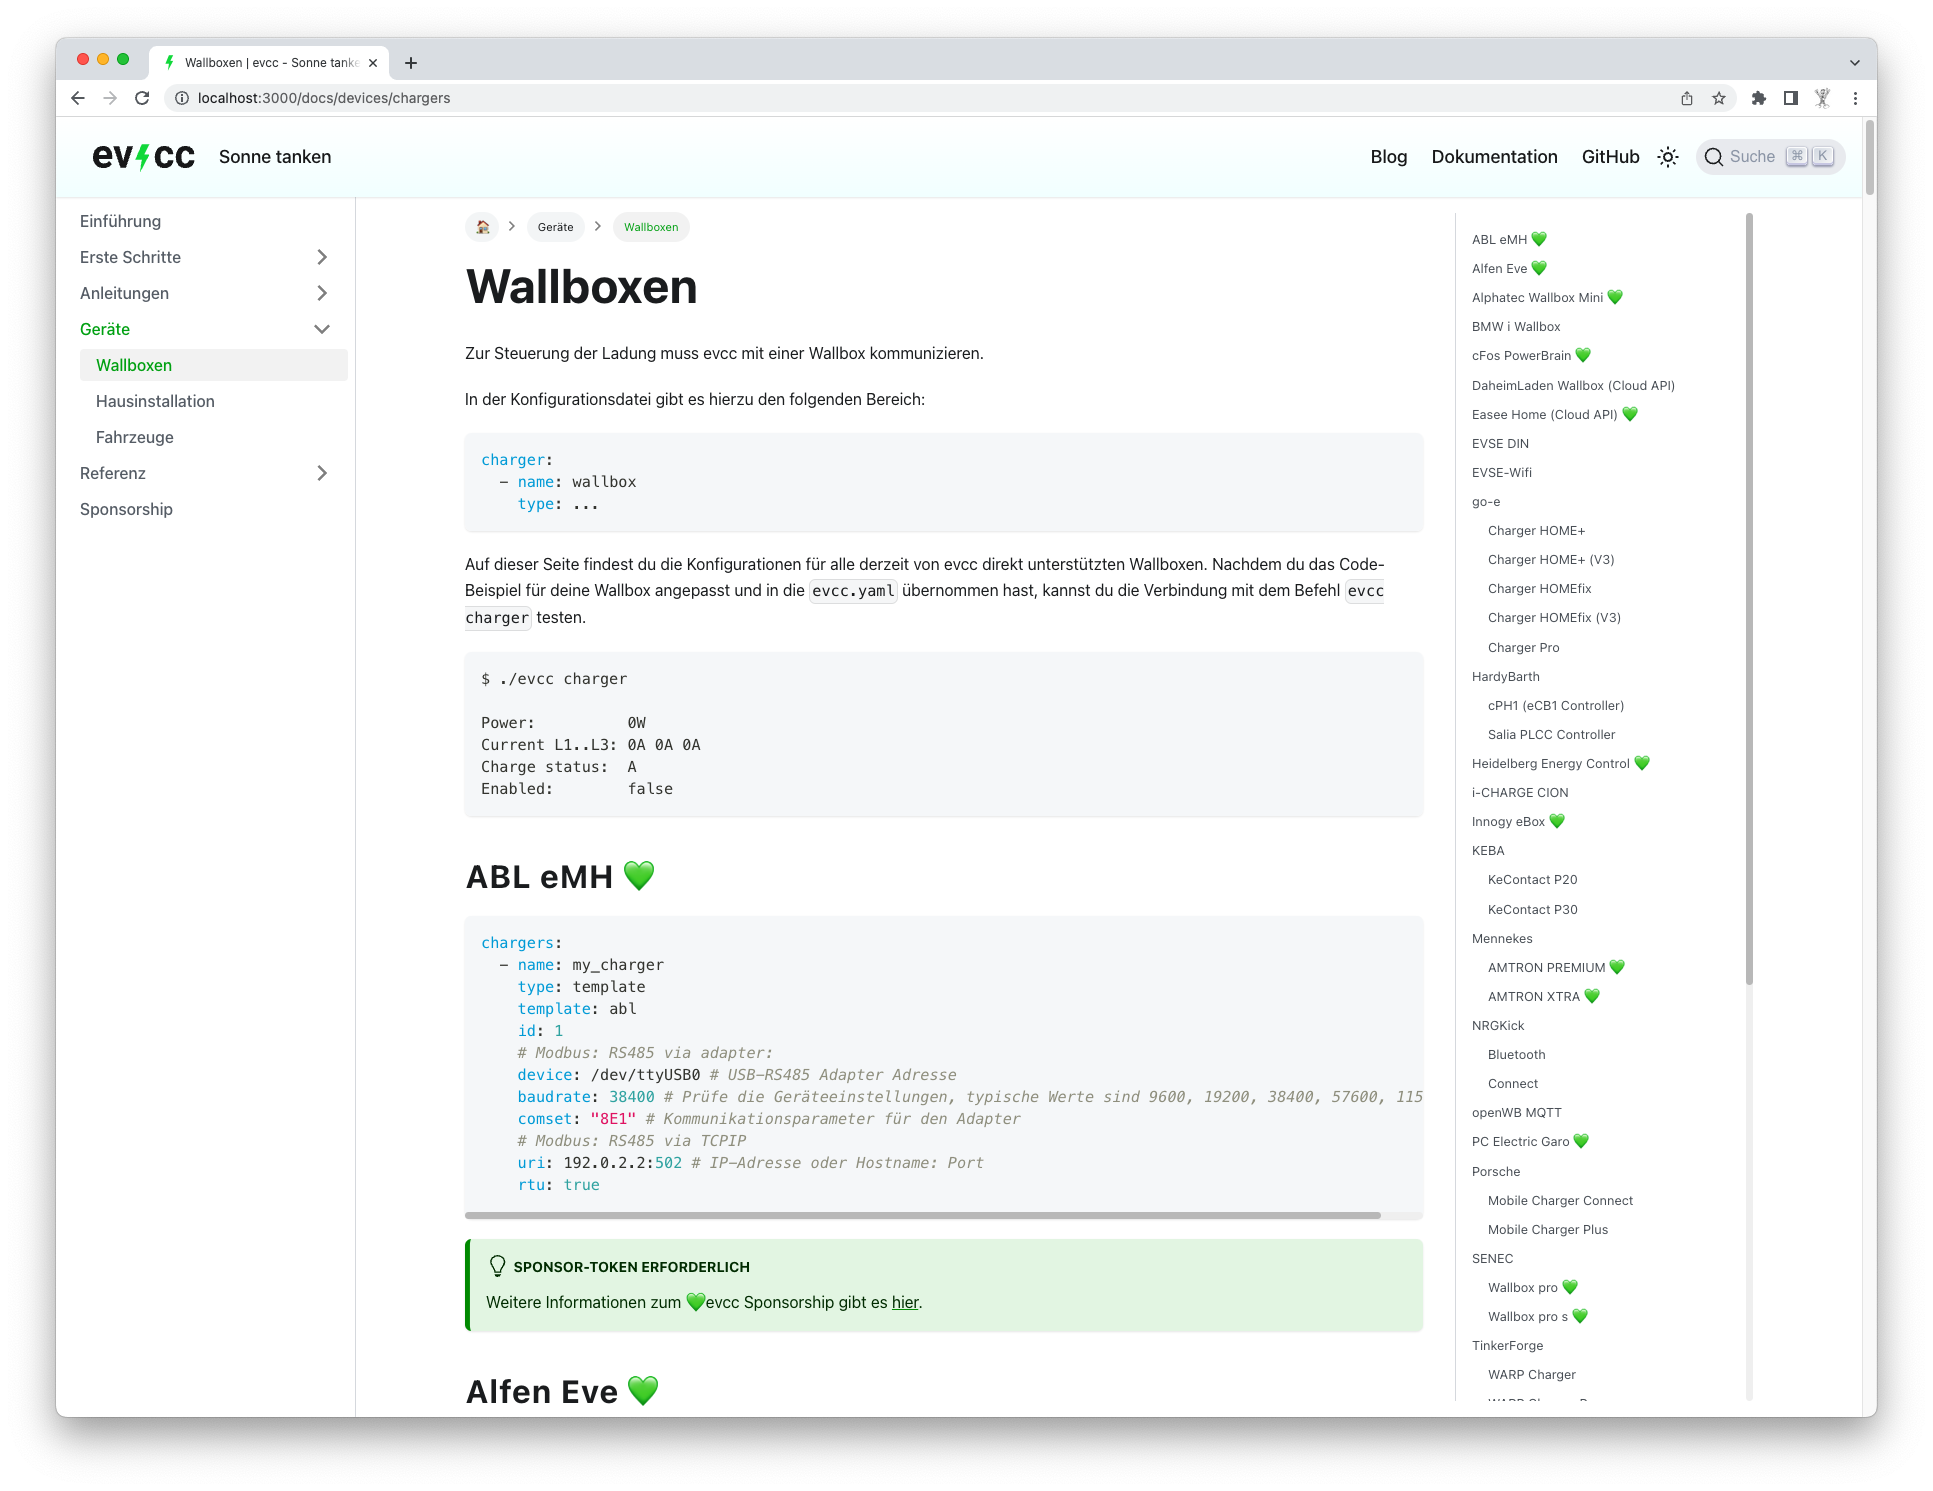Open the profile avatar icon in toolbar
Screen dimensions: 1933x1491
point(1823,98)
